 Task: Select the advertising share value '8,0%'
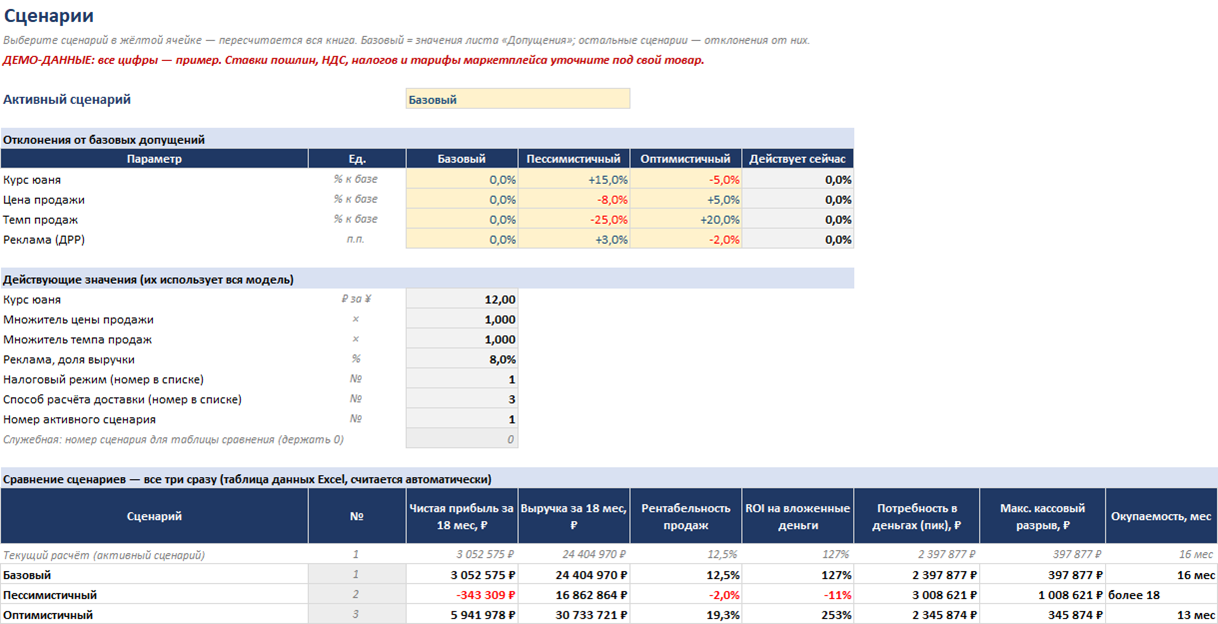(x=462, y=360)
